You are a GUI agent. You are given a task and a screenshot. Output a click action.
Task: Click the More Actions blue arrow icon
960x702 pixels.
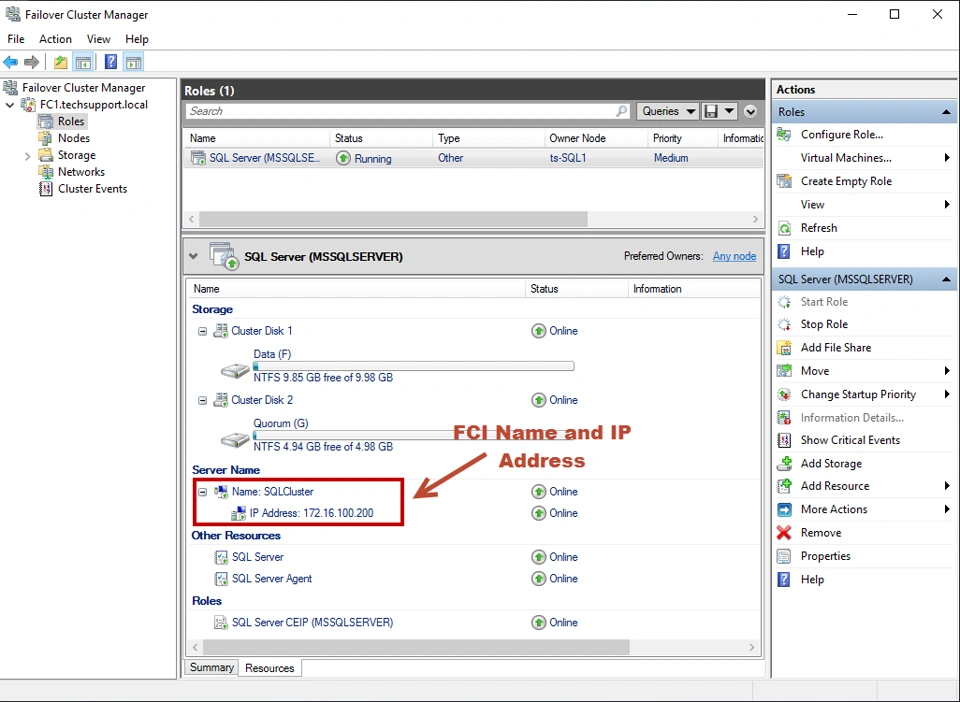click(784, 509)
